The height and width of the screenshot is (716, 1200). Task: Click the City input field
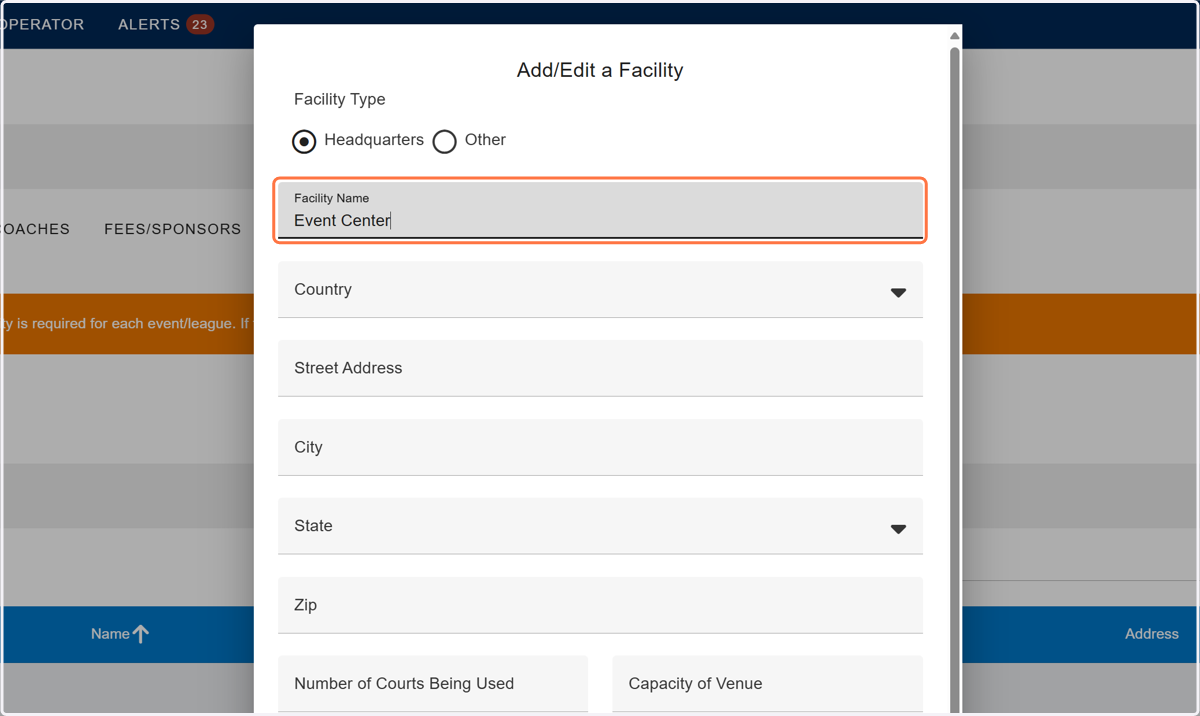pos(600,447)
